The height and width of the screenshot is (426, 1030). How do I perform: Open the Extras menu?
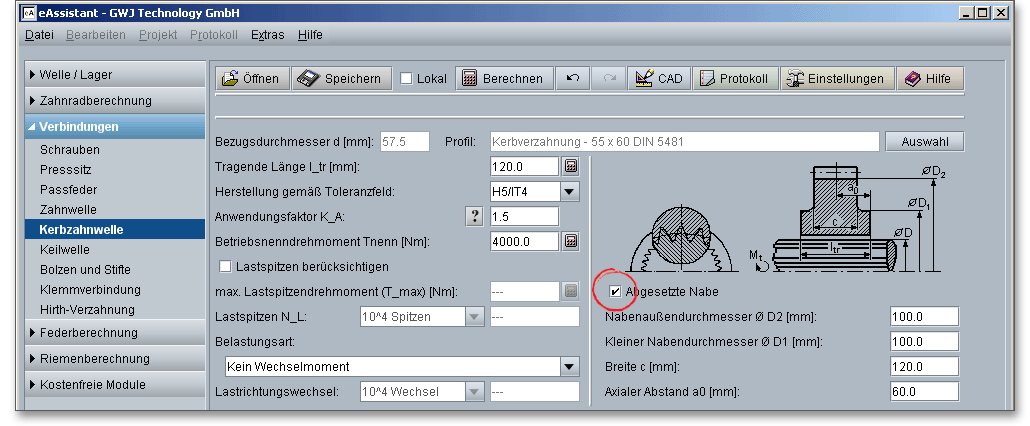point(267,34)
